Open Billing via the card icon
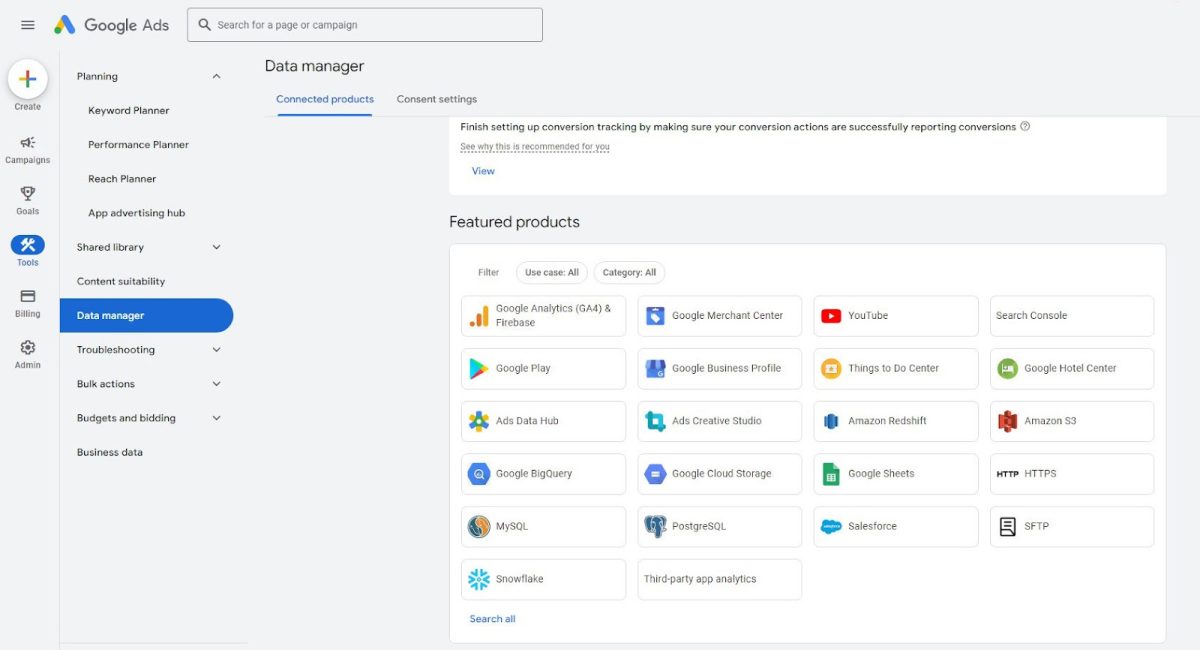 [x=28, y=296]
